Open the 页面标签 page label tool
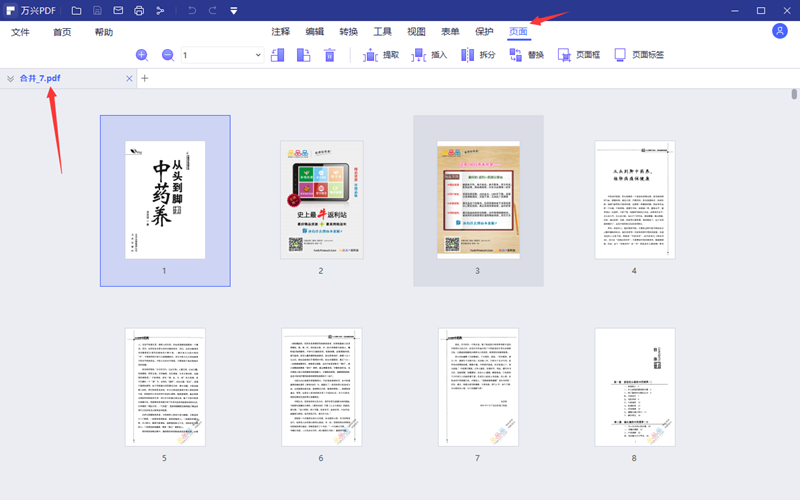The height and width of the screenshot is (500, 800). [638, 55]
